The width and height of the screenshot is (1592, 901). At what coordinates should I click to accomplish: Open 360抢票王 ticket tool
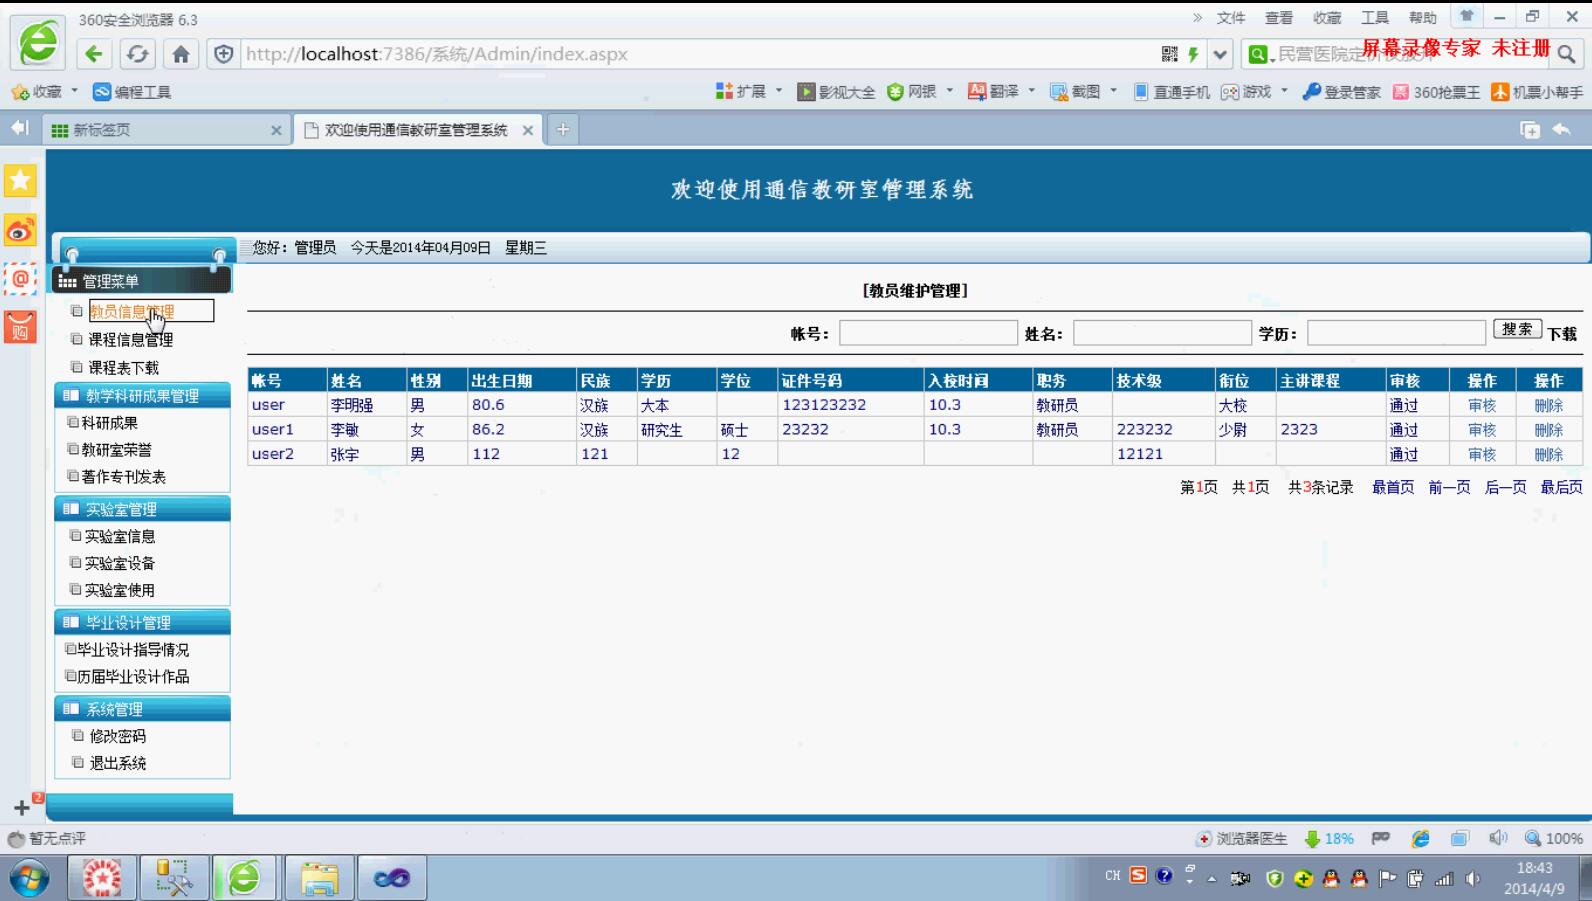tap(1437, 91)
